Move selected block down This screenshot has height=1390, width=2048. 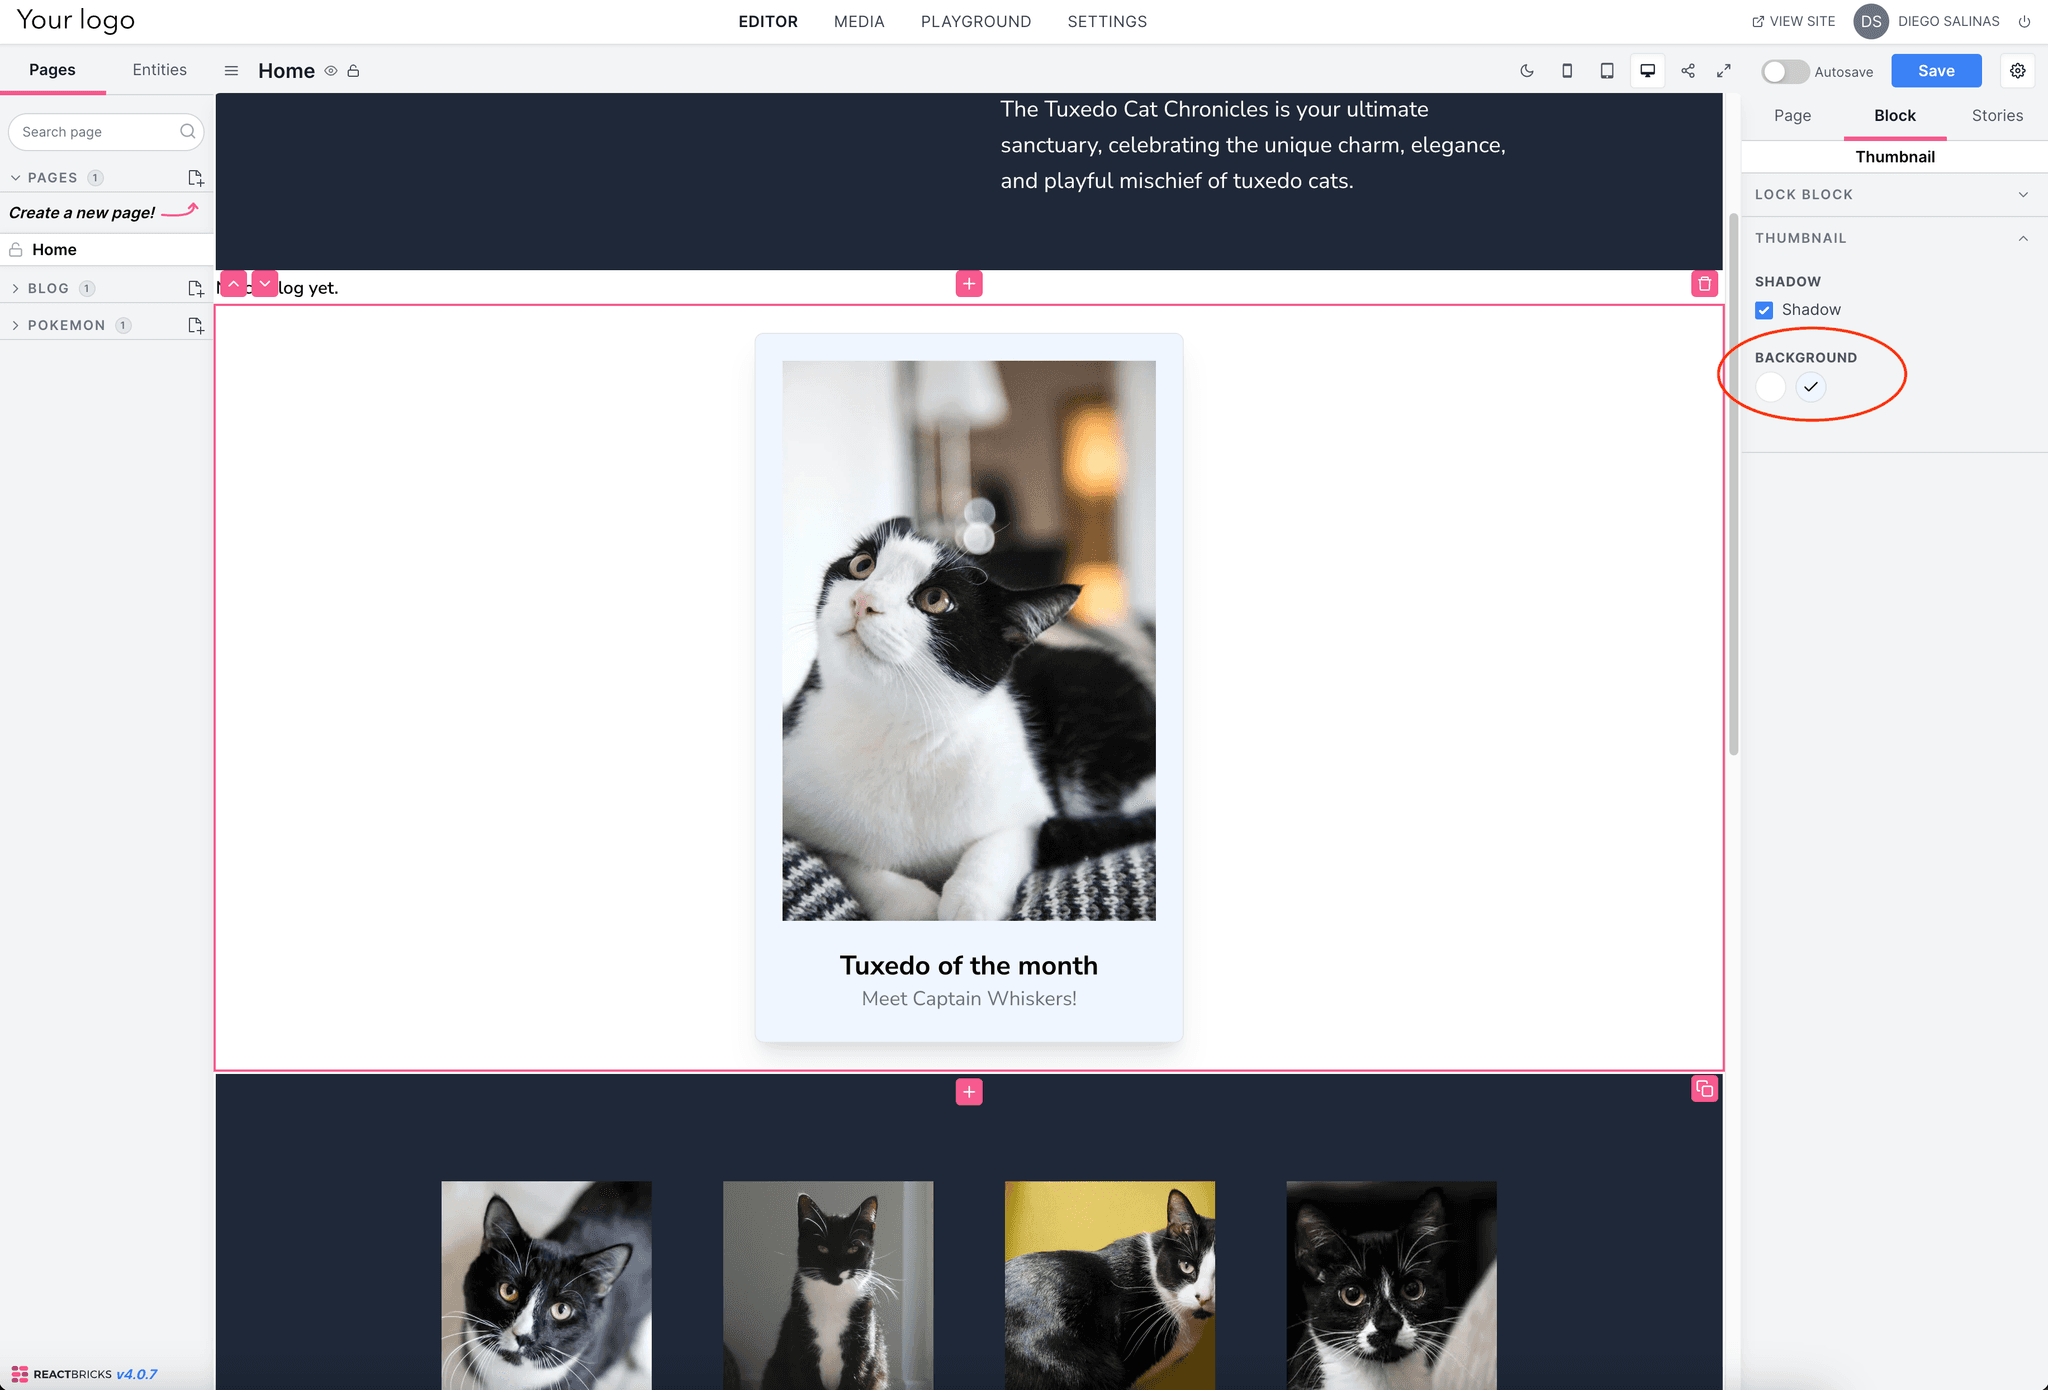(x=265, y=284)
